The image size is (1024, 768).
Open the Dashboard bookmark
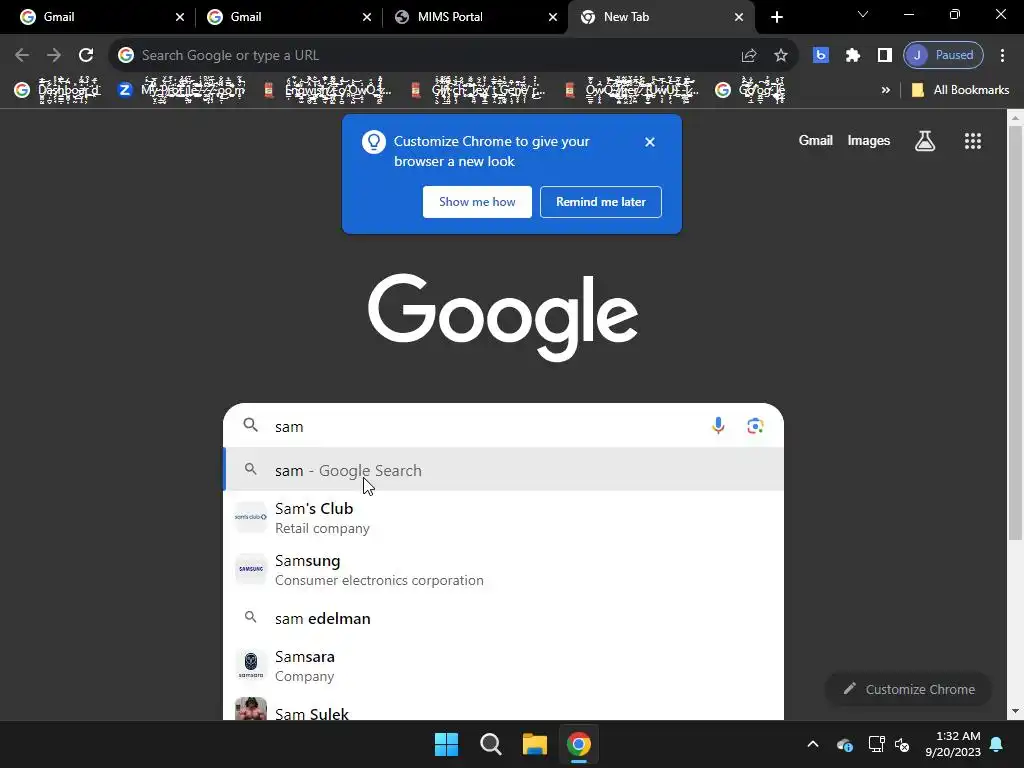click(x=57, y=90)
